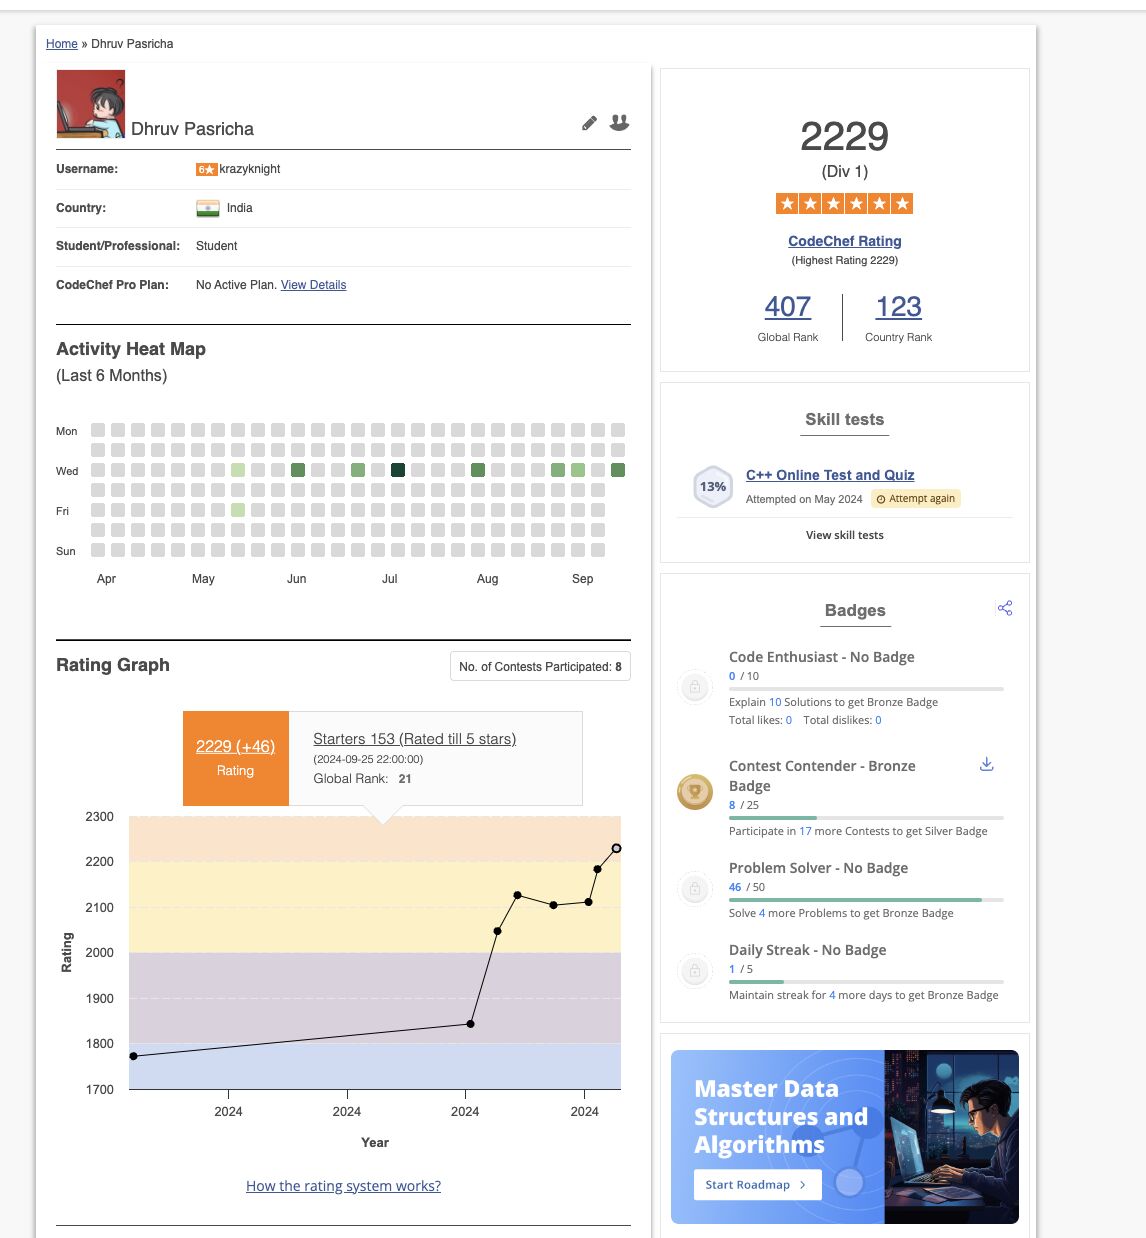This screenshot has width=1146, height=1238.
Task: Click View skill tests
Action: [844, 535]
